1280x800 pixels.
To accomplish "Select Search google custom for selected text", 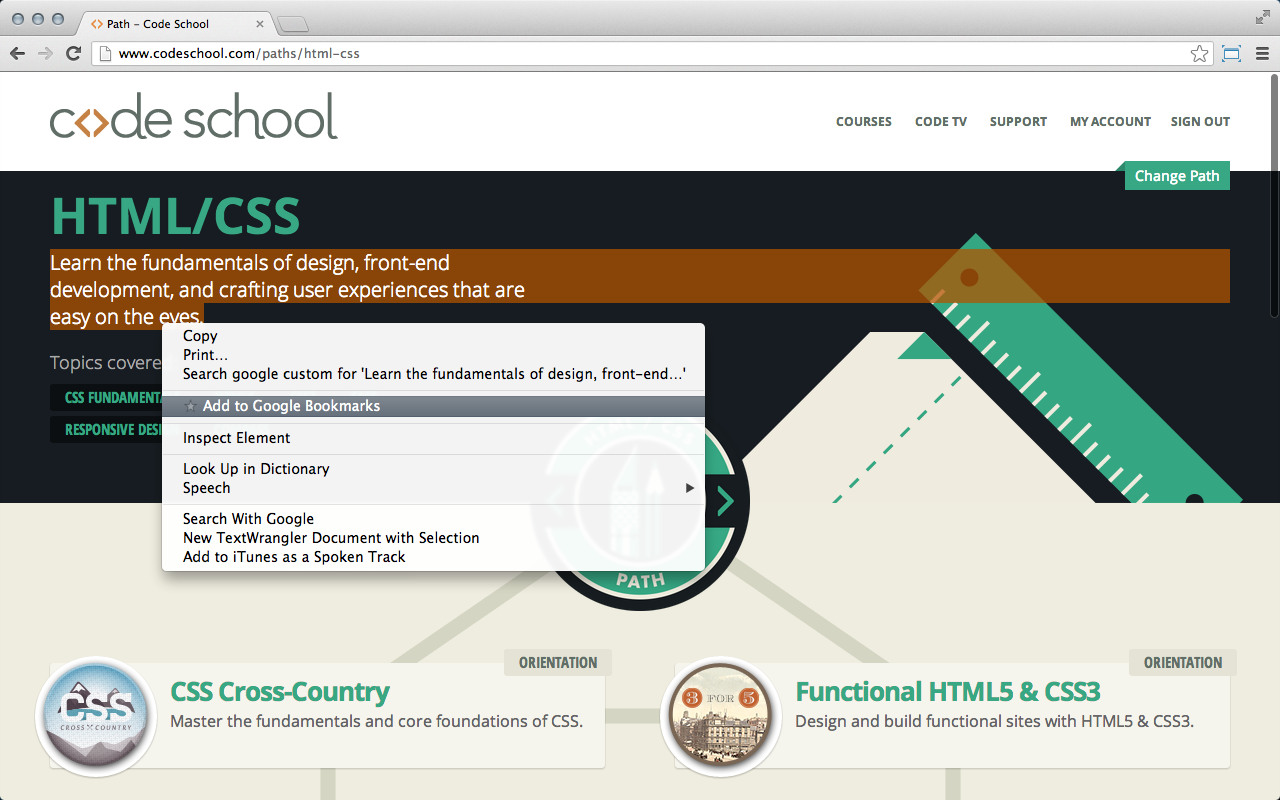I will coord(433,374).
